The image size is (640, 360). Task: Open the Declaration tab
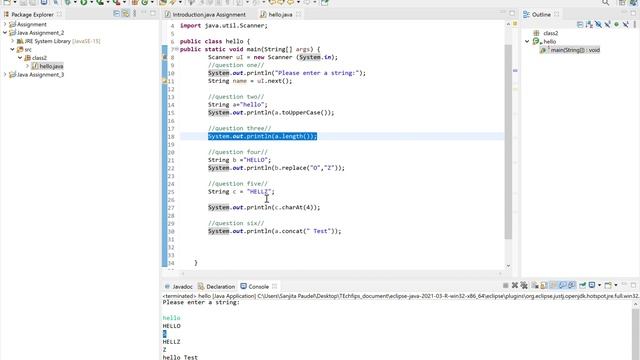217,287
